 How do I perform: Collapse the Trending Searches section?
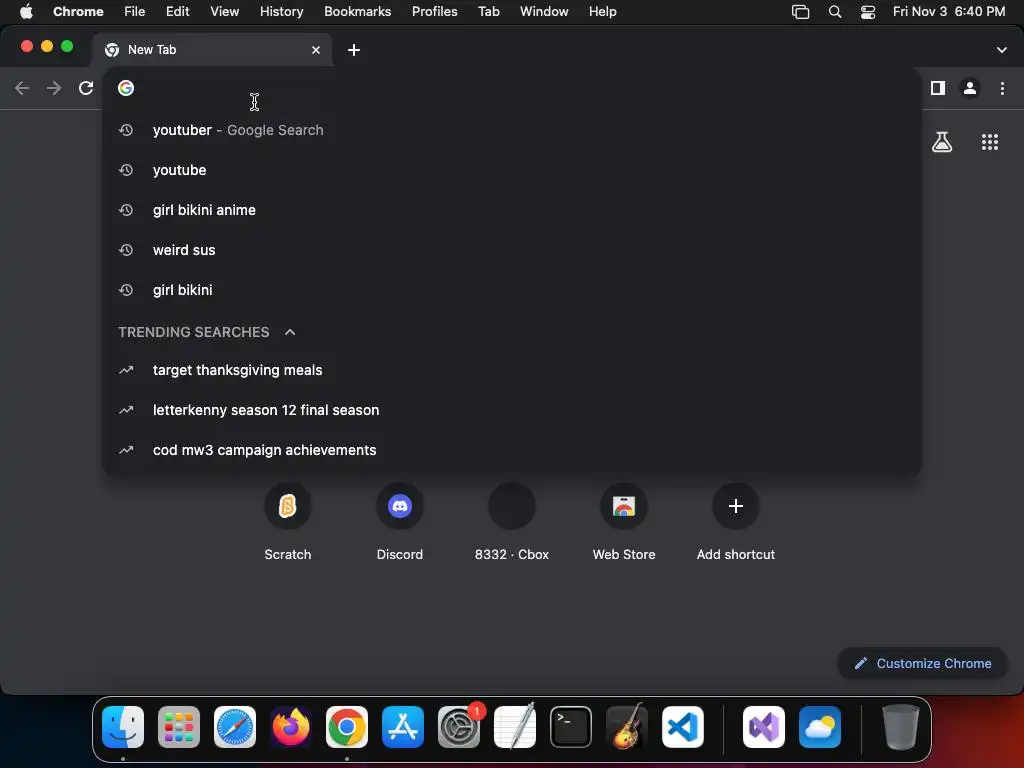[290, 332]
